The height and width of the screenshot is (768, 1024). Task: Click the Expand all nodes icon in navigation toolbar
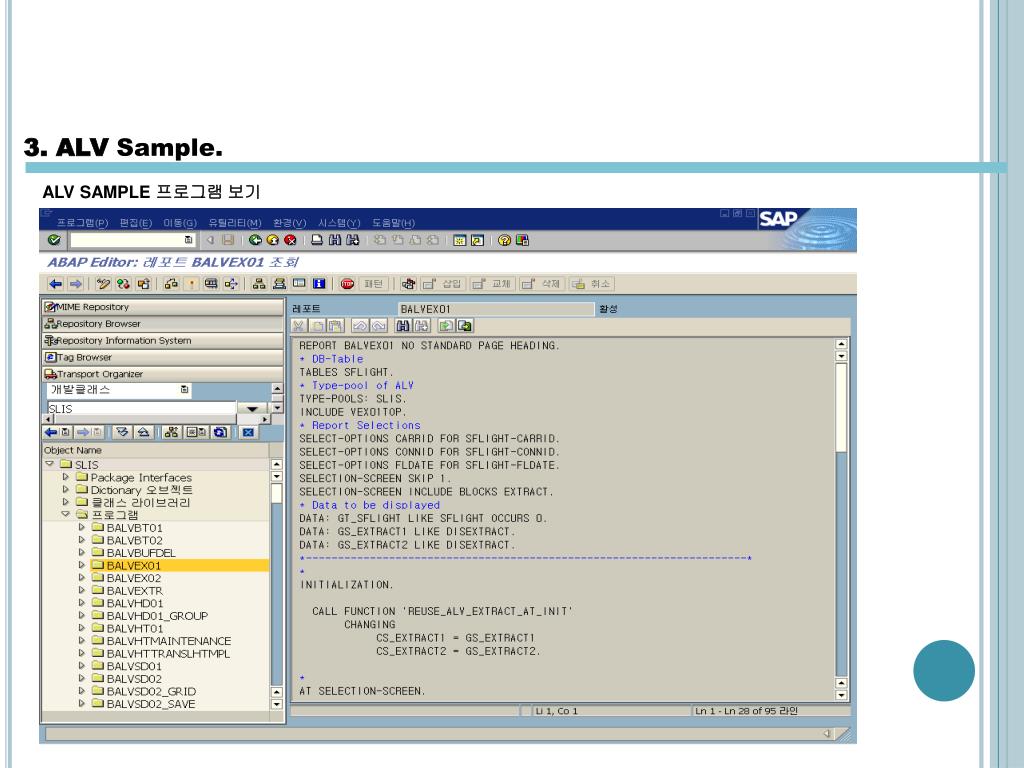click(x=122, y=432)
